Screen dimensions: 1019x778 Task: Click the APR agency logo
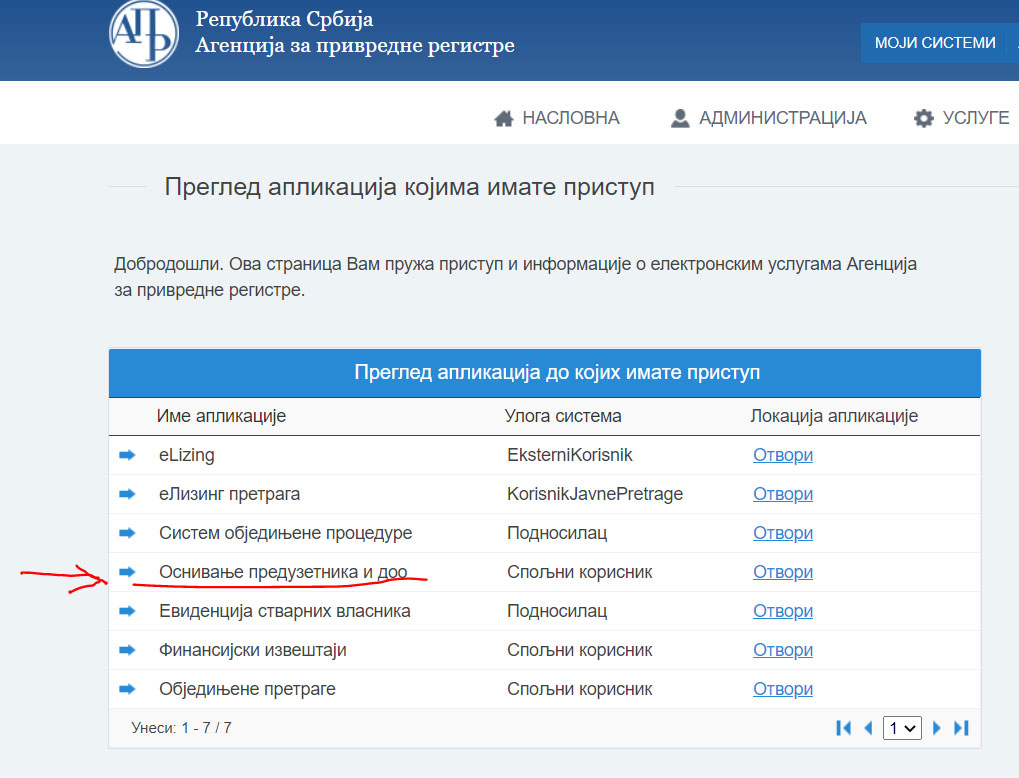coord(144,33)
